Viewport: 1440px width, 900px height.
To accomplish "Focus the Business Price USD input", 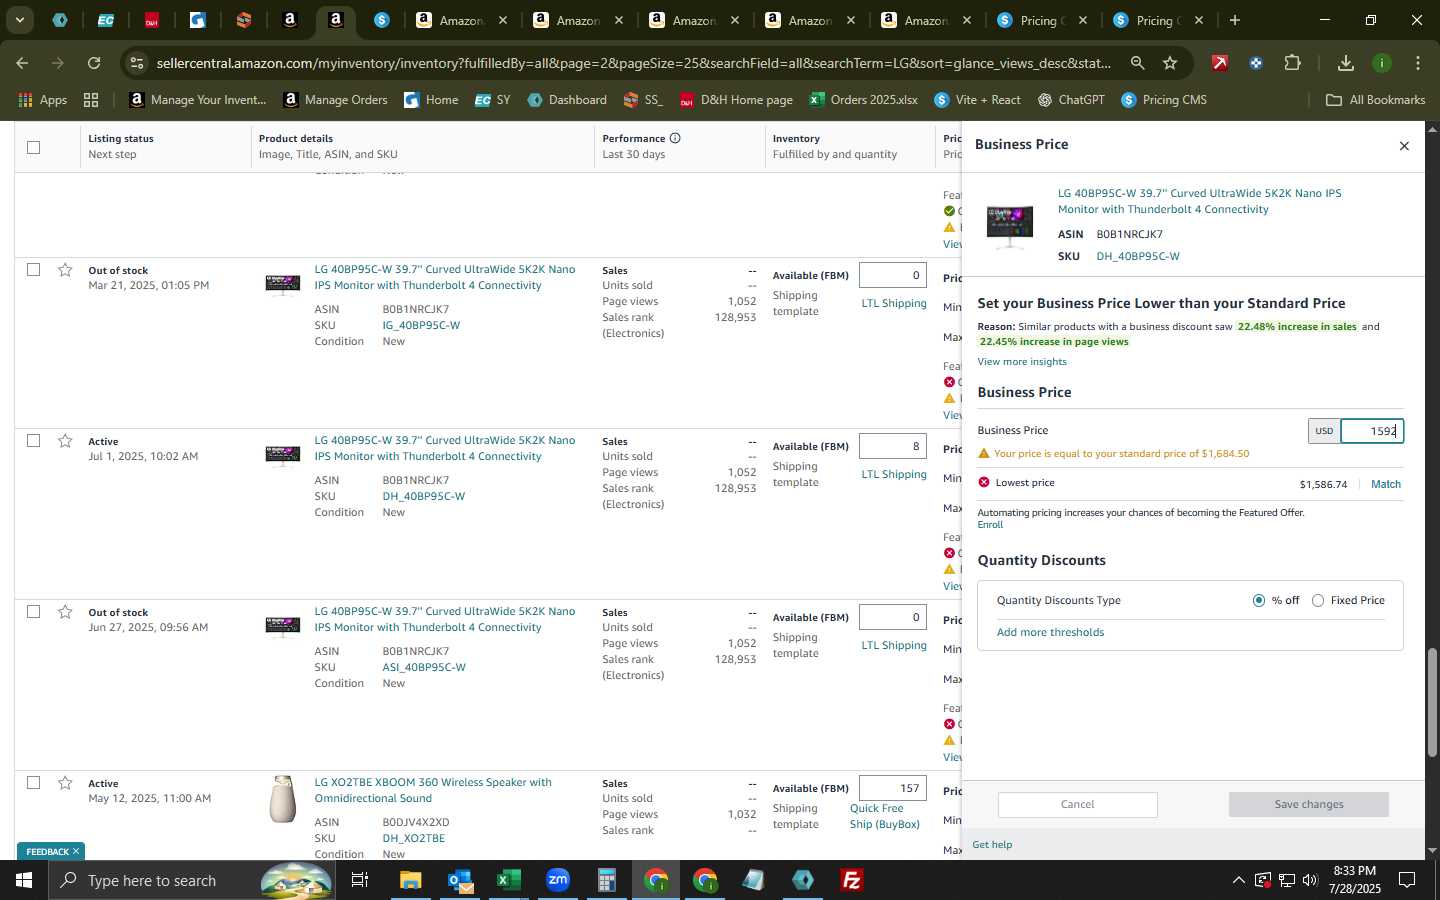I will (x=1371, y=431).
